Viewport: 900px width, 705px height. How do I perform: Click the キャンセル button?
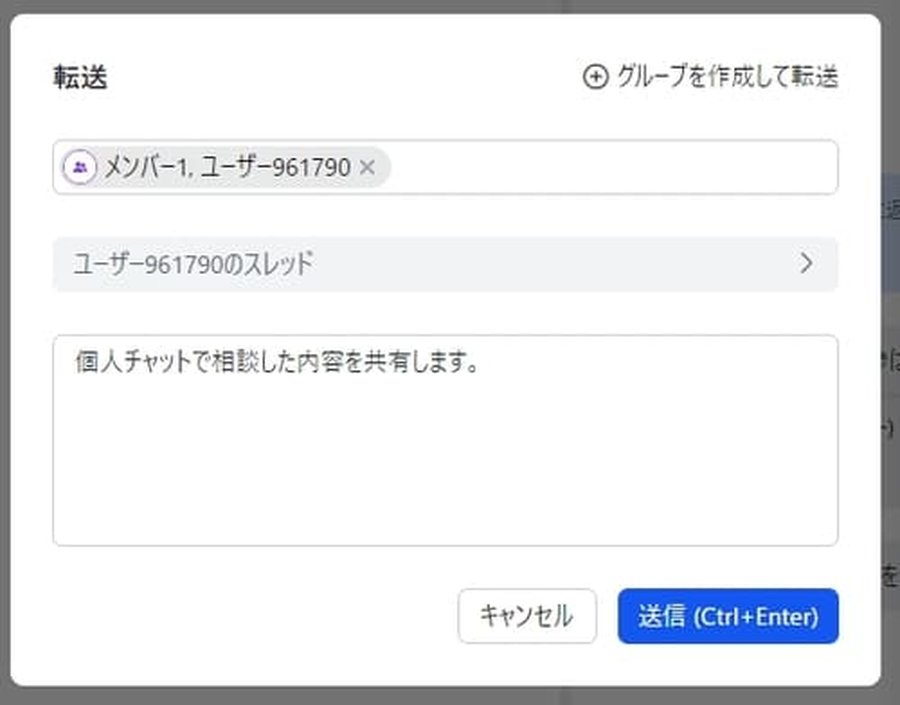[x=527, y=617]
